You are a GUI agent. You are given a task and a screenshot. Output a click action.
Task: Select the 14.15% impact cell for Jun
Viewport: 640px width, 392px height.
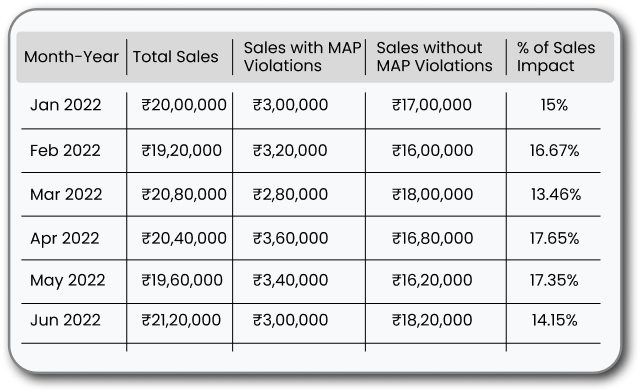click(554, 320)
